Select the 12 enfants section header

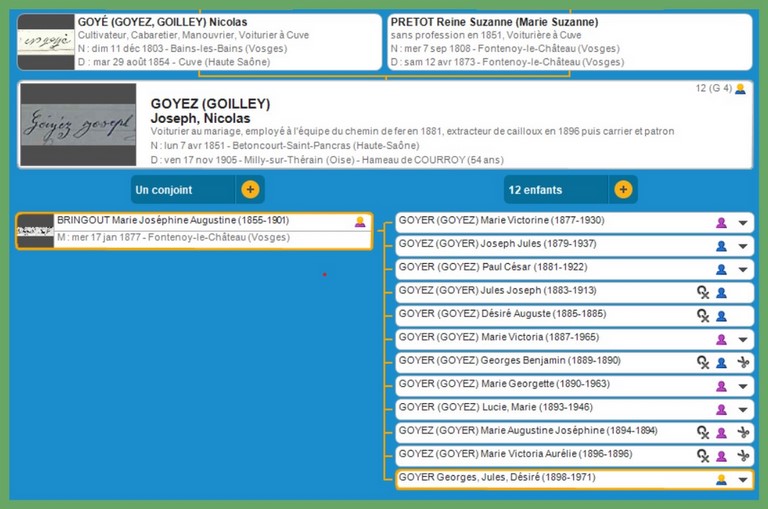tap(555, 189)
